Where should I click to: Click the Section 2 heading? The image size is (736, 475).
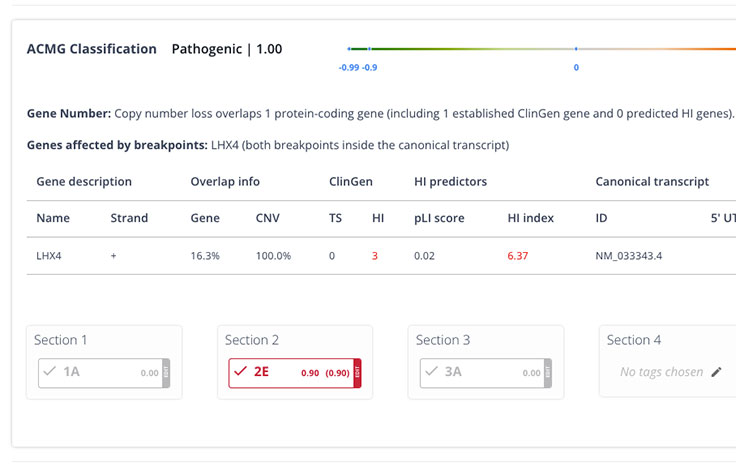click(x=252, y=340)
